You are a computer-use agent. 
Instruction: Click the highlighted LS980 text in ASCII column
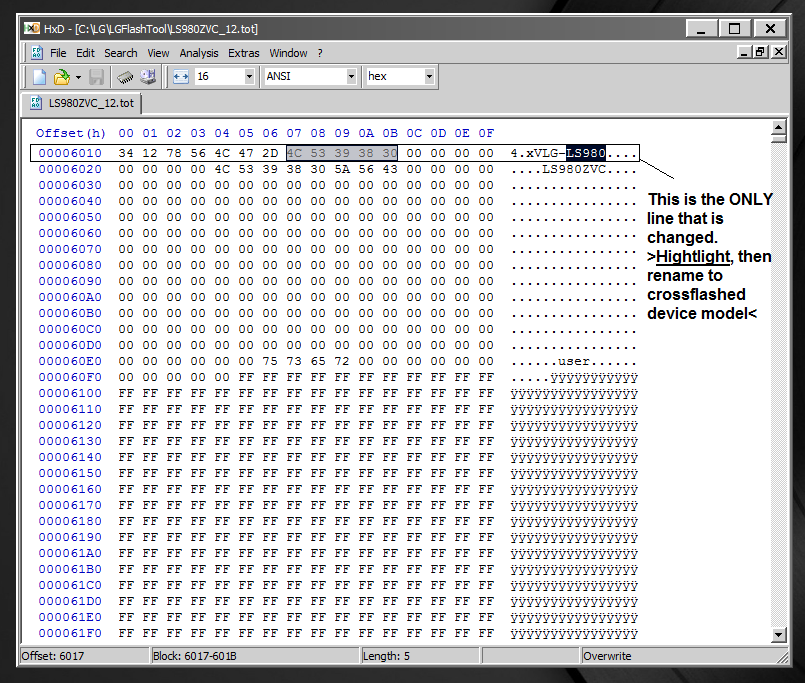pyautogui.click(x=586, y=153)
